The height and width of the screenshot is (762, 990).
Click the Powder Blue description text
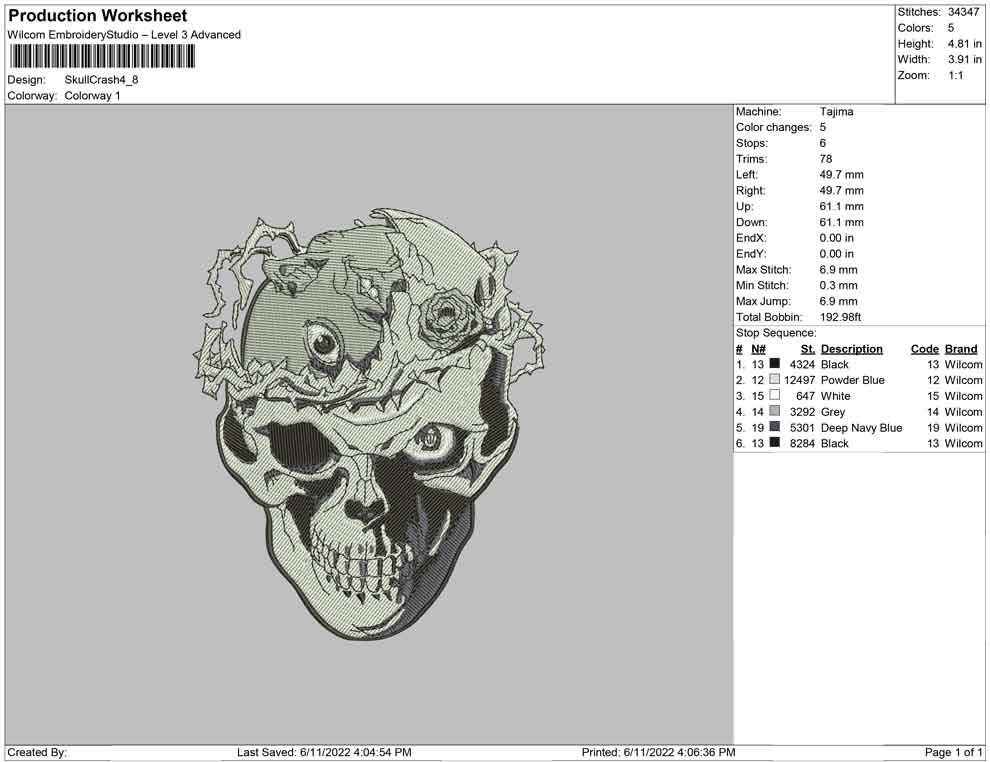(852, 380)
